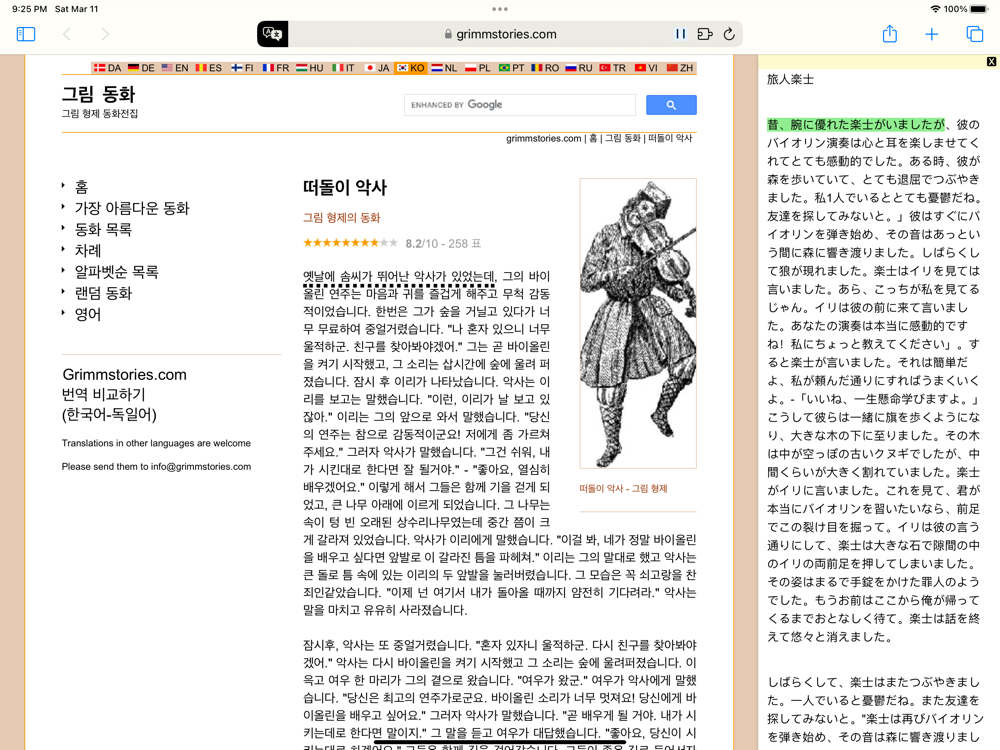Image resolution: width=1000 pixels, height=750 pixels.
Task: Go back to previous page
Action: 66,34
